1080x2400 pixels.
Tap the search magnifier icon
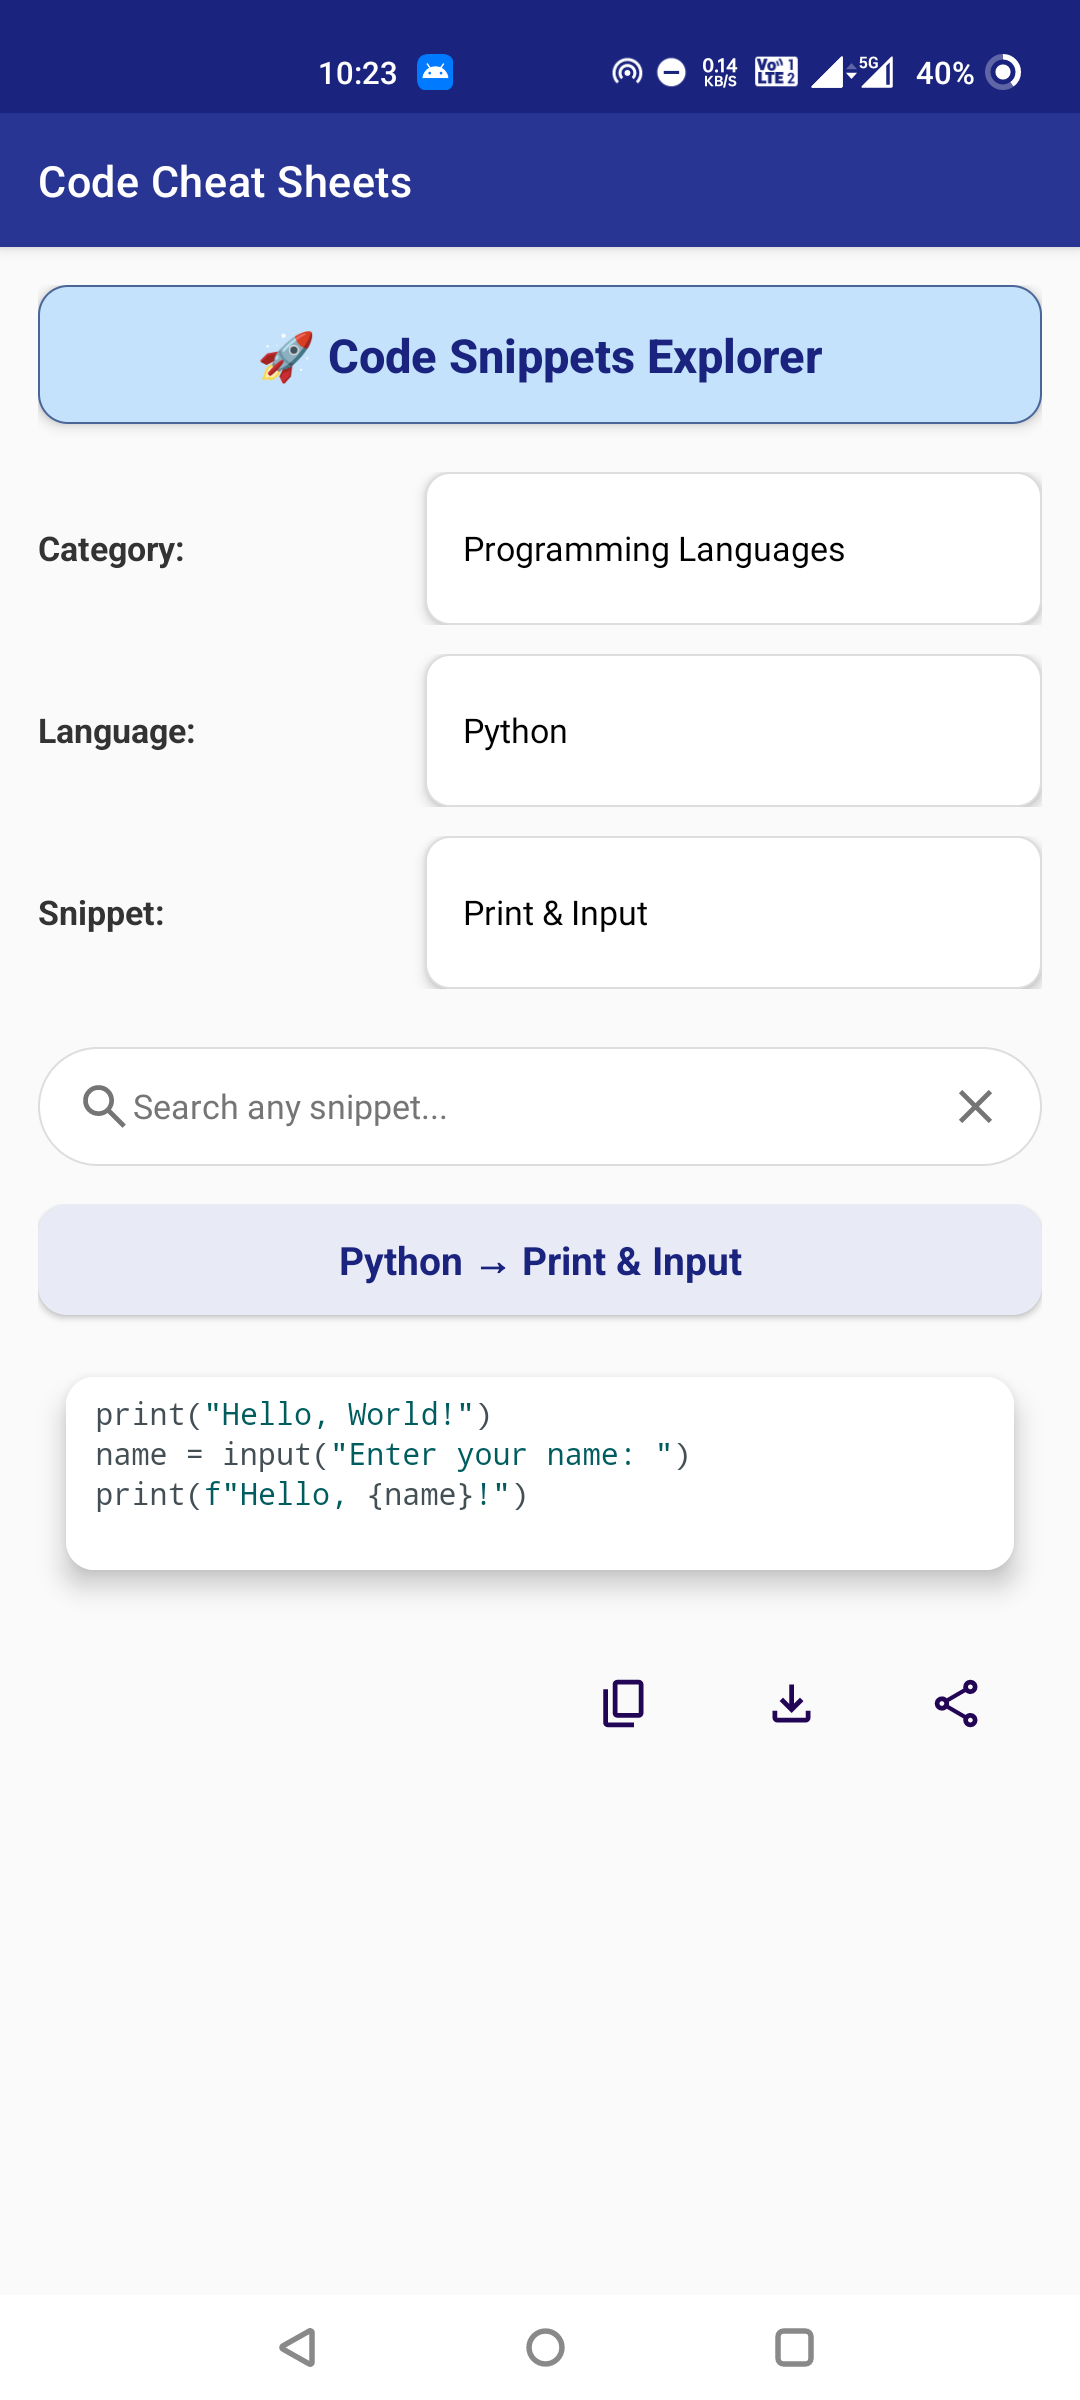tap(103, 1107)
